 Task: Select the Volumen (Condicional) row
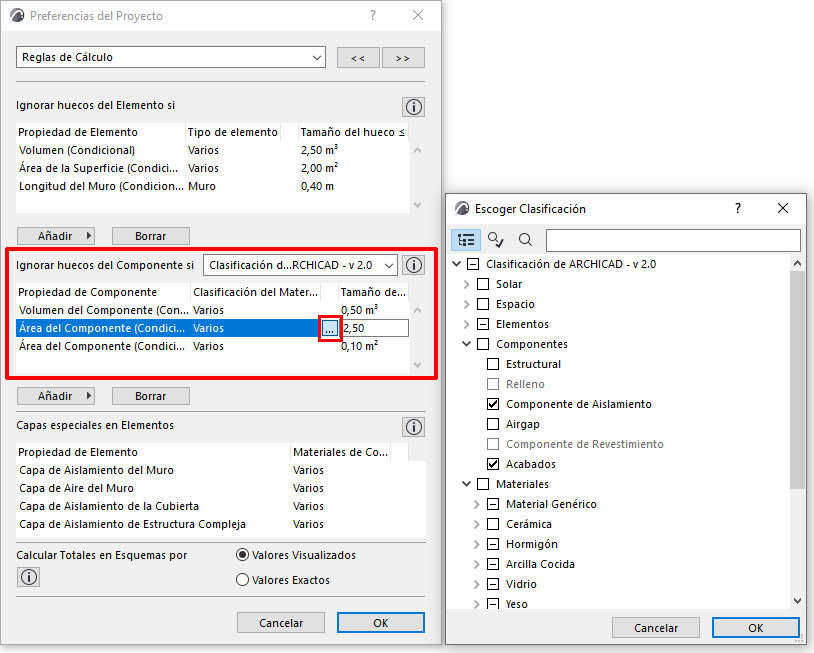213,150
